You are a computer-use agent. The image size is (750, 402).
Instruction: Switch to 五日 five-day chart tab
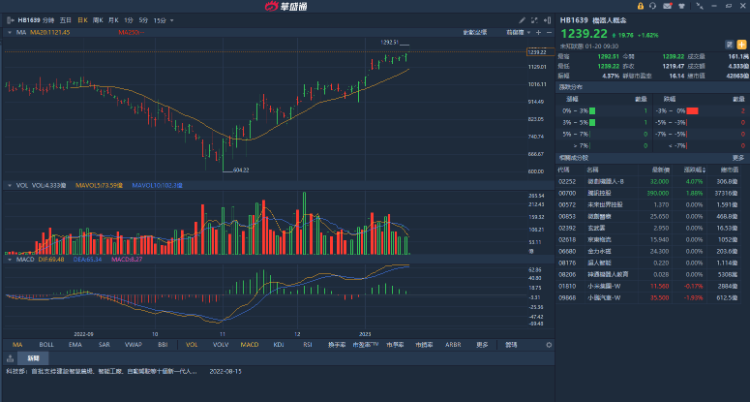[65, 19]
